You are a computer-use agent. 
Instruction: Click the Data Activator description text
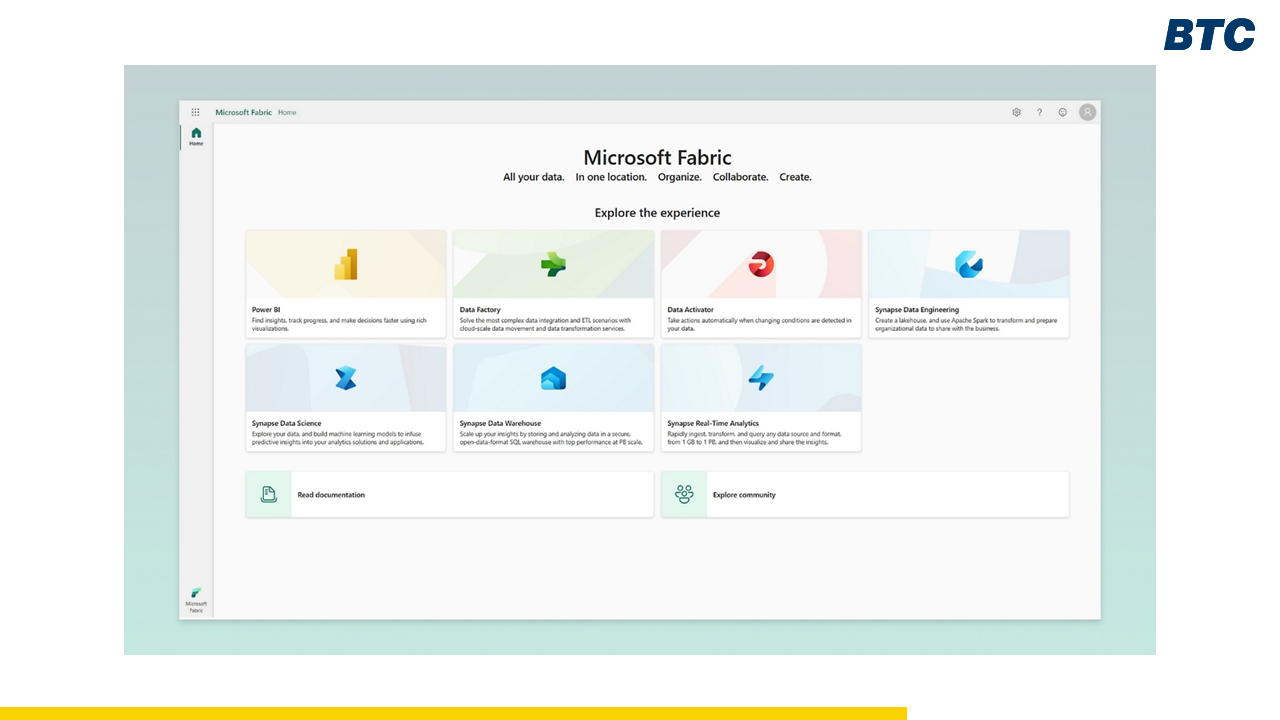pos(760,324)
